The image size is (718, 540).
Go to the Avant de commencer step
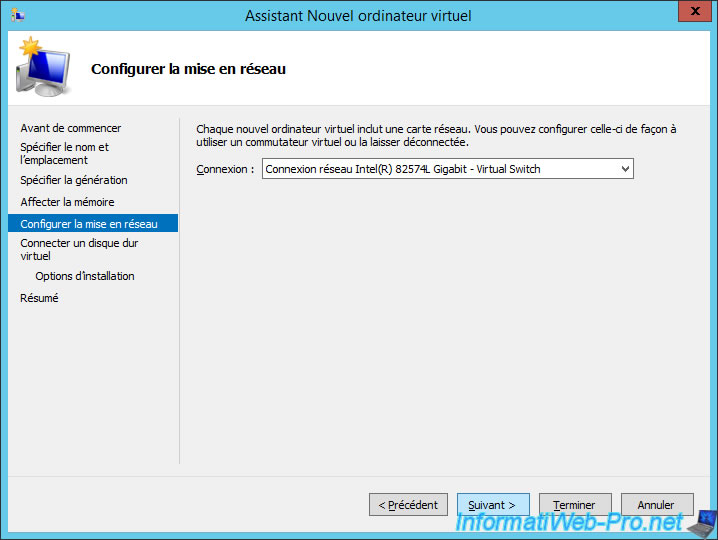[x=71, y=128]
